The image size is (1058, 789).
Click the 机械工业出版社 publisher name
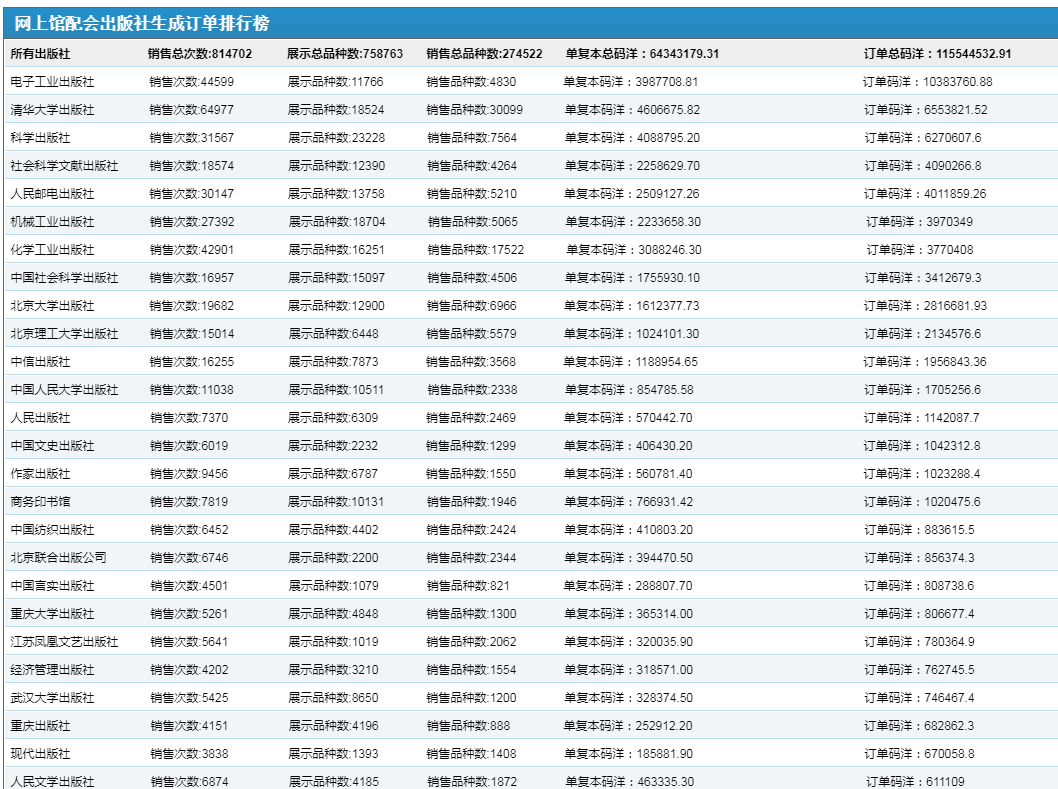tap(52, 222)
